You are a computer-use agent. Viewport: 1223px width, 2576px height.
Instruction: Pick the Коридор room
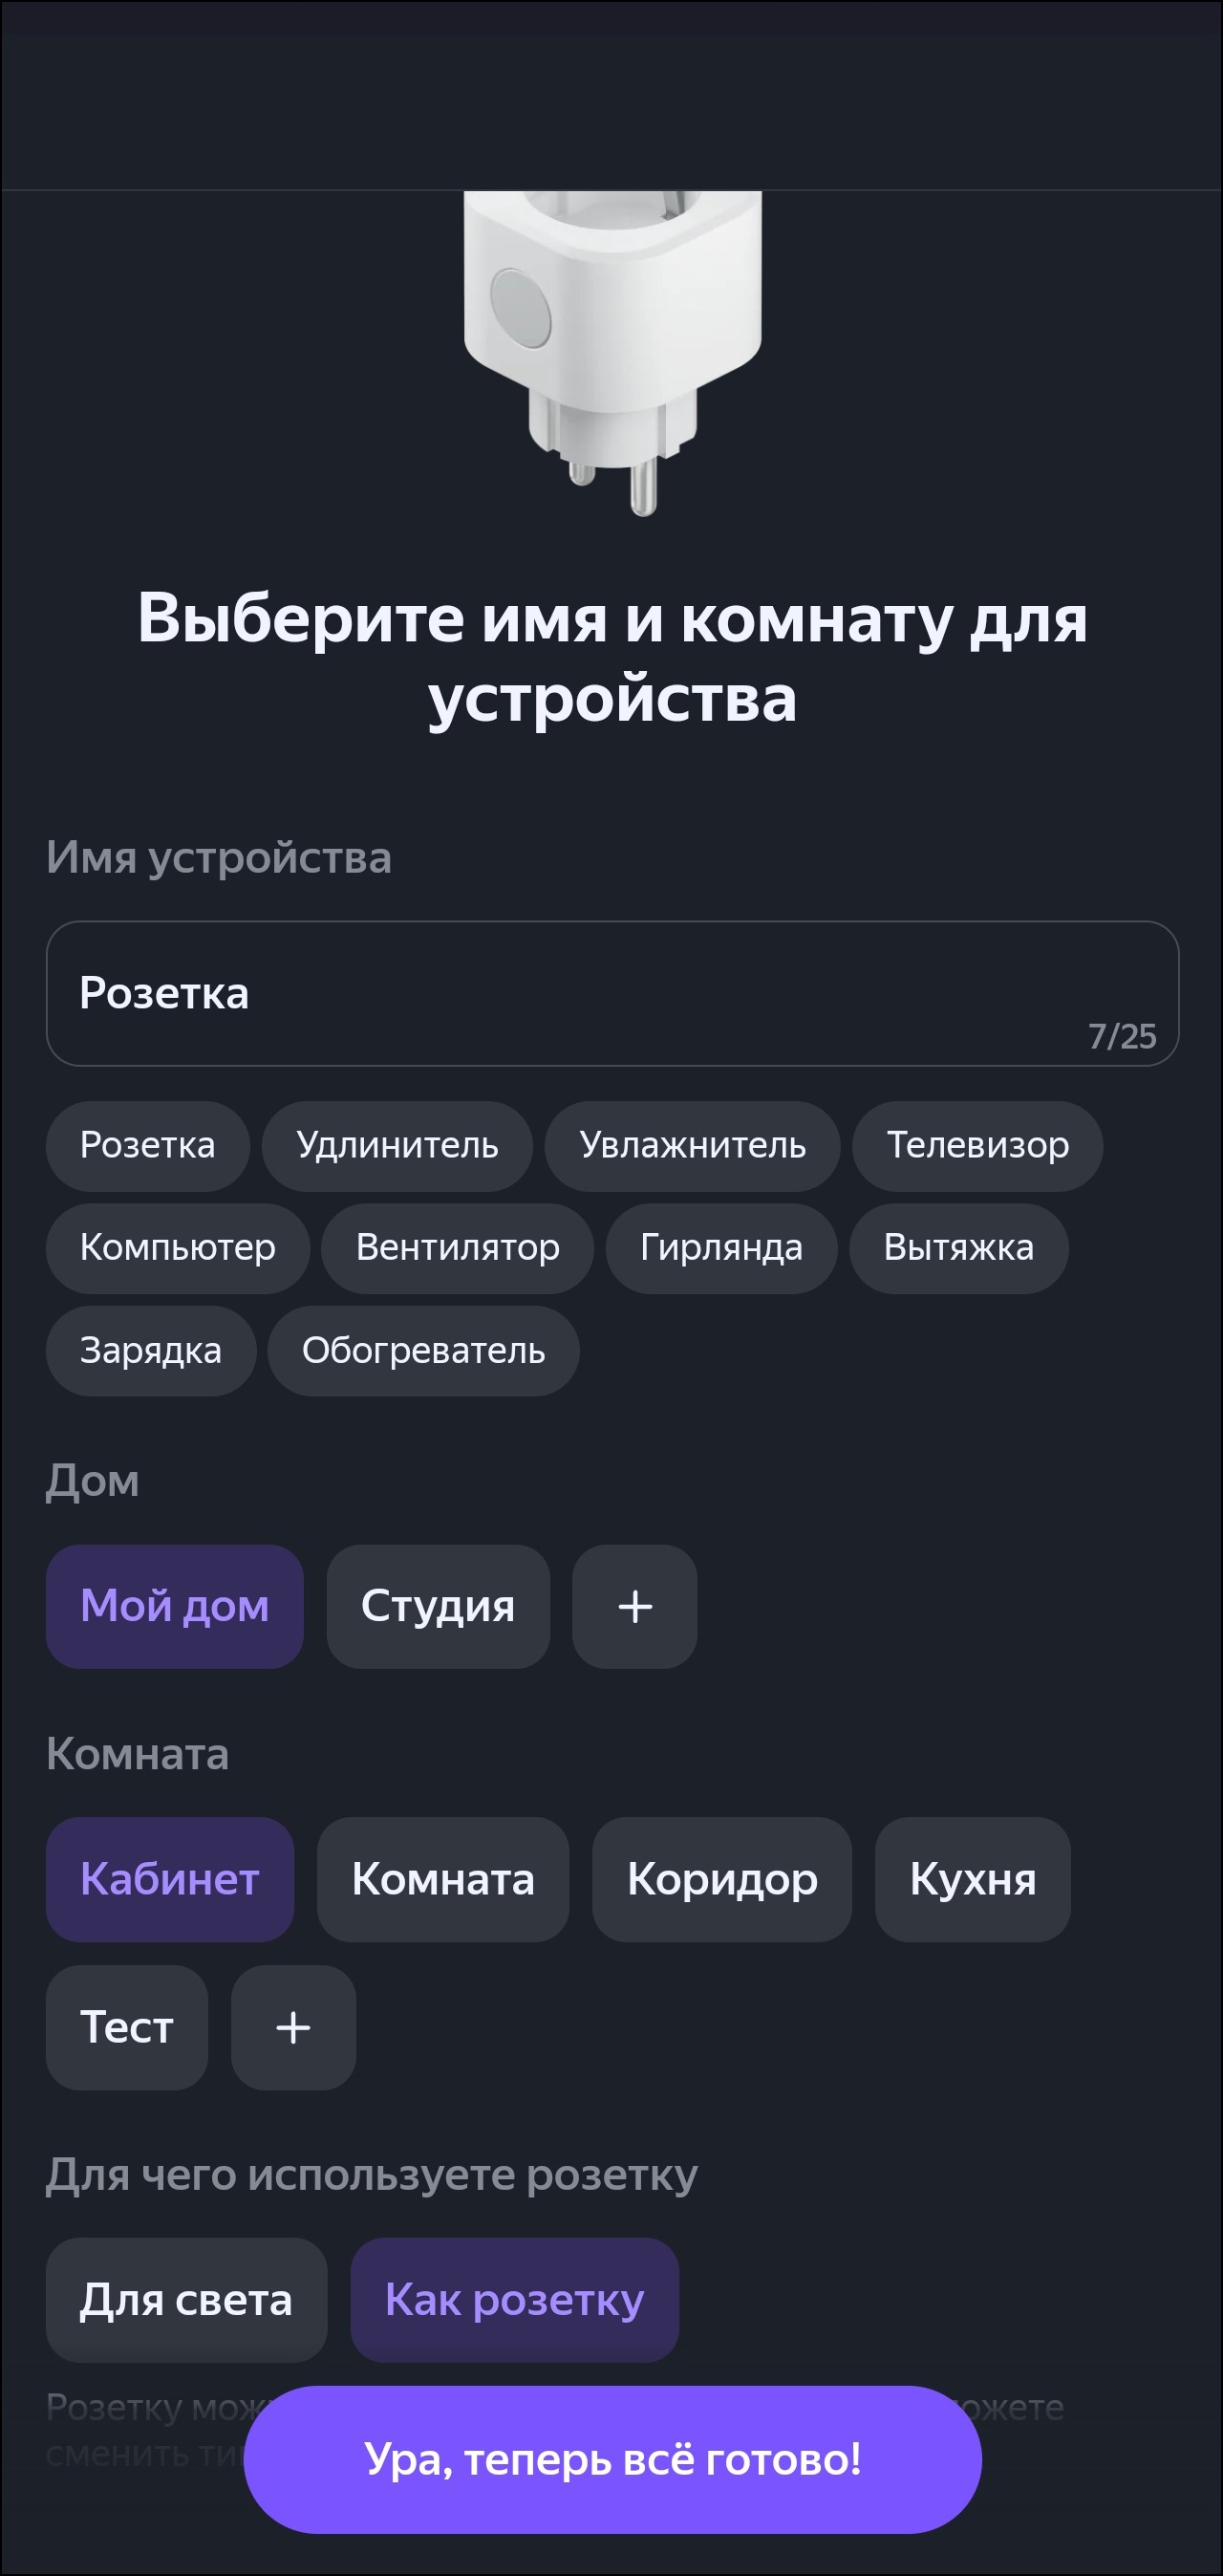[721, 1879]
